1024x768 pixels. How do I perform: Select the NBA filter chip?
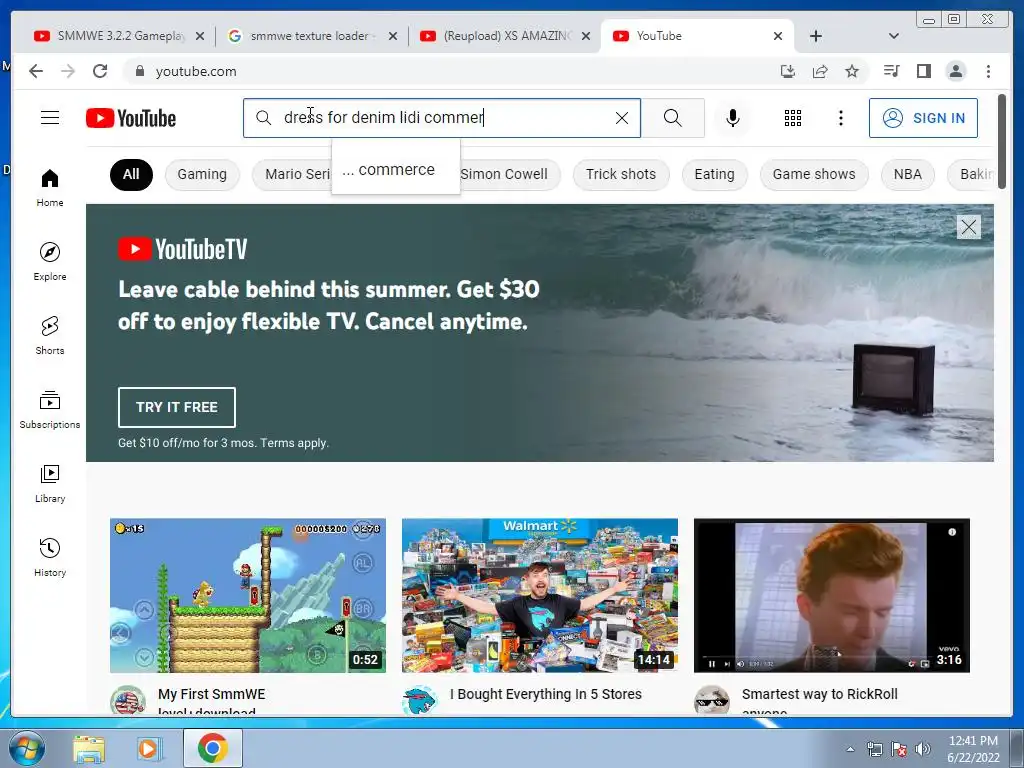[907, 174]
